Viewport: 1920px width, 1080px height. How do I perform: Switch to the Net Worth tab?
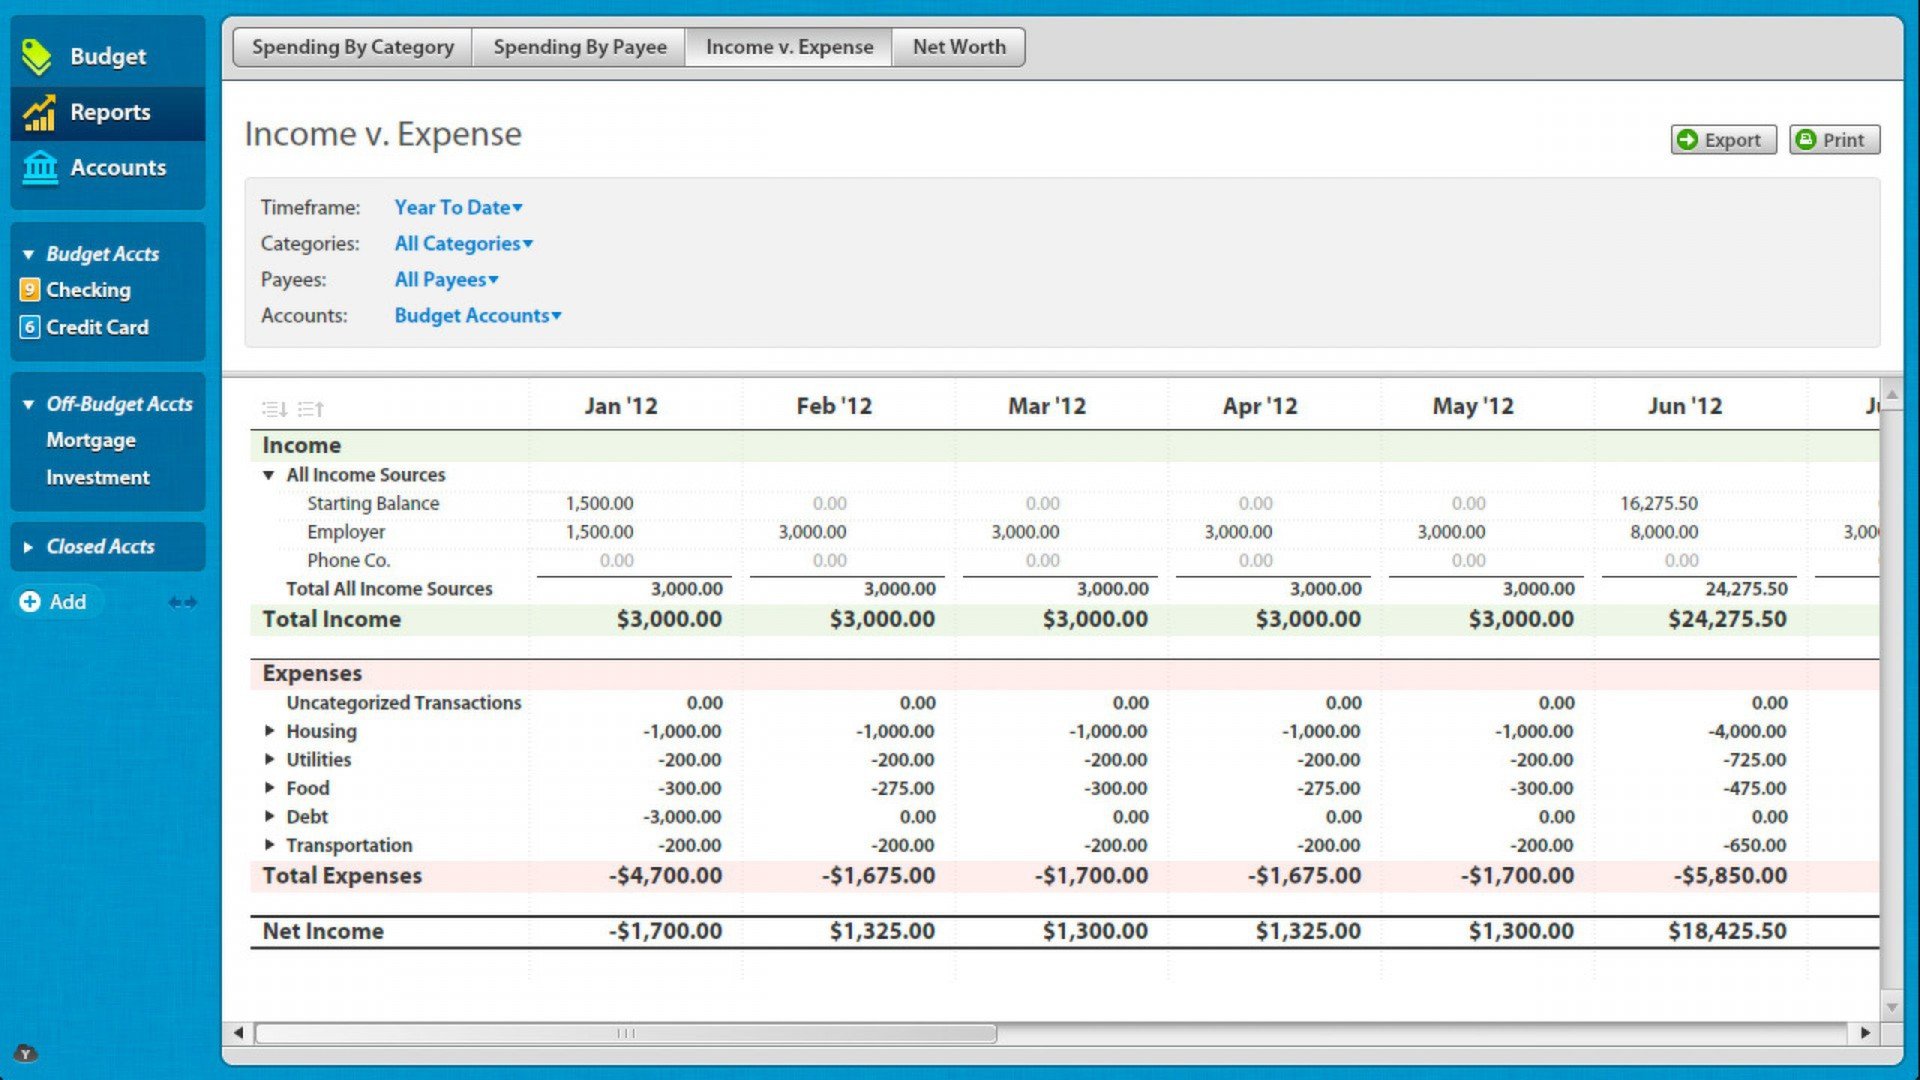[x=959, y=46]
